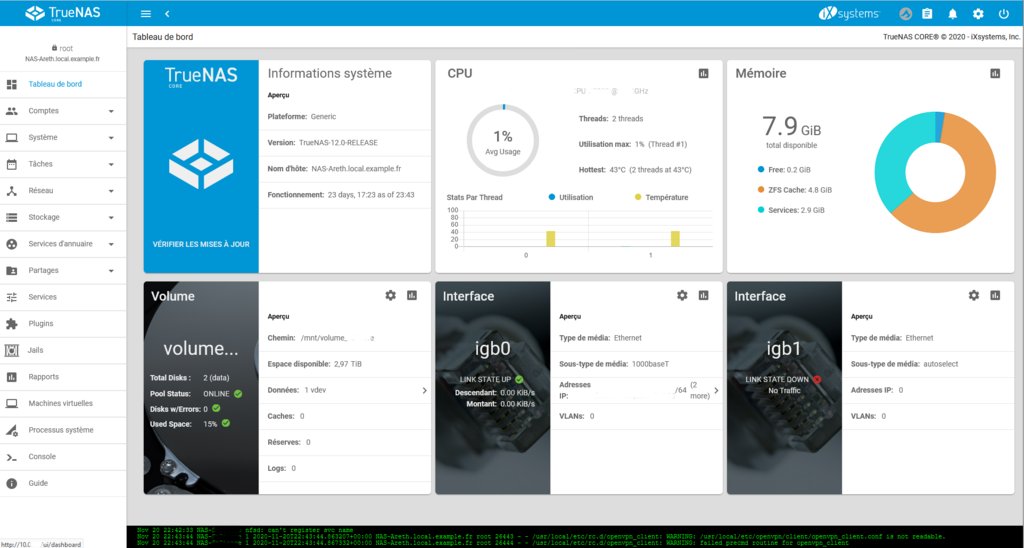The height and width of the screenshot is (548, 1024).
Task: Open the task manager clipboard icon
Action: coord(927,14)
